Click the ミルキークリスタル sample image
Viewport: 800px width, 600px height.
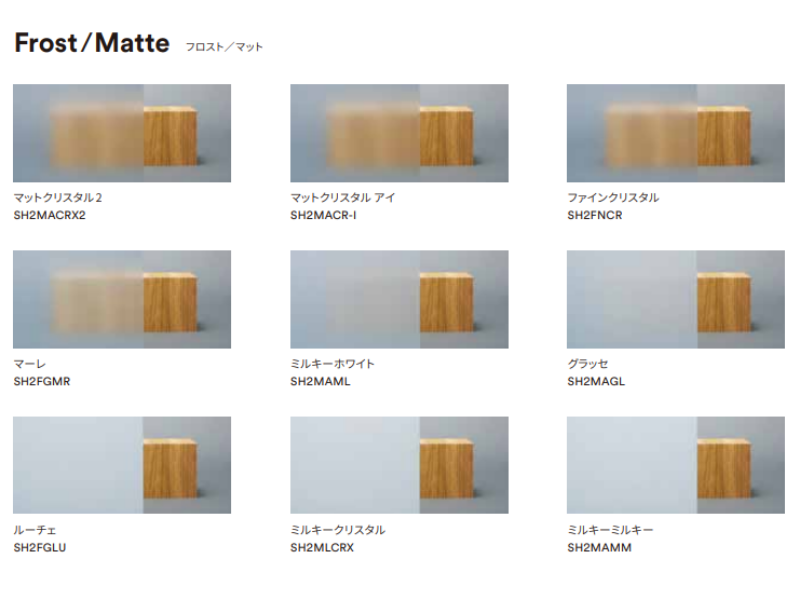[x=399, y=465]
